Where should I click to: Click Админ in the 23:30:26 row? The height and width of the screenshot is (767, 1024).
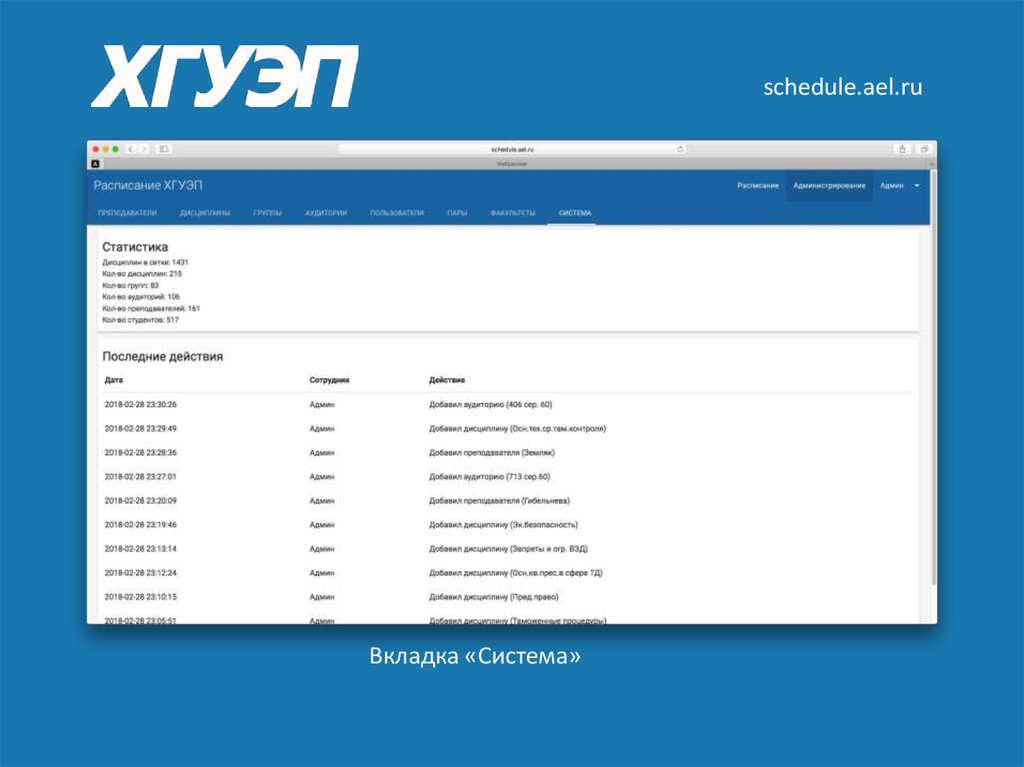[321, 404]
